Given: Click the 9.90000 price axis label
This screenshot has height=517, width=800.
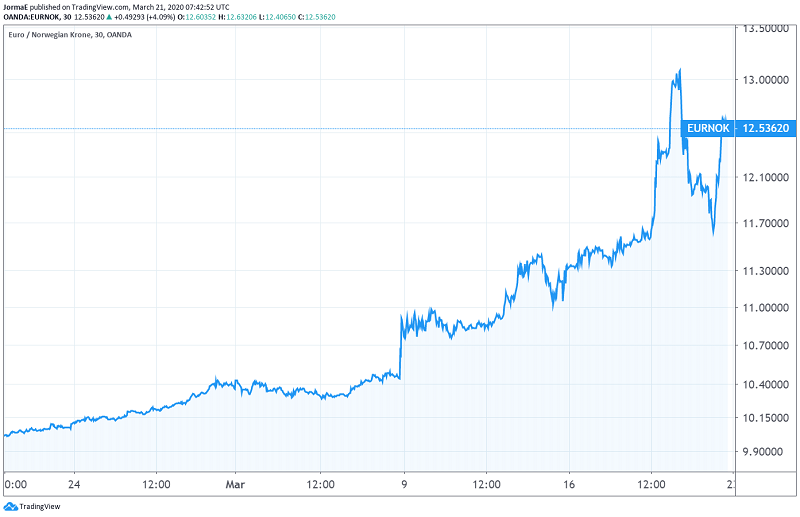Looking at the screenshot, I should click(762, 452).
